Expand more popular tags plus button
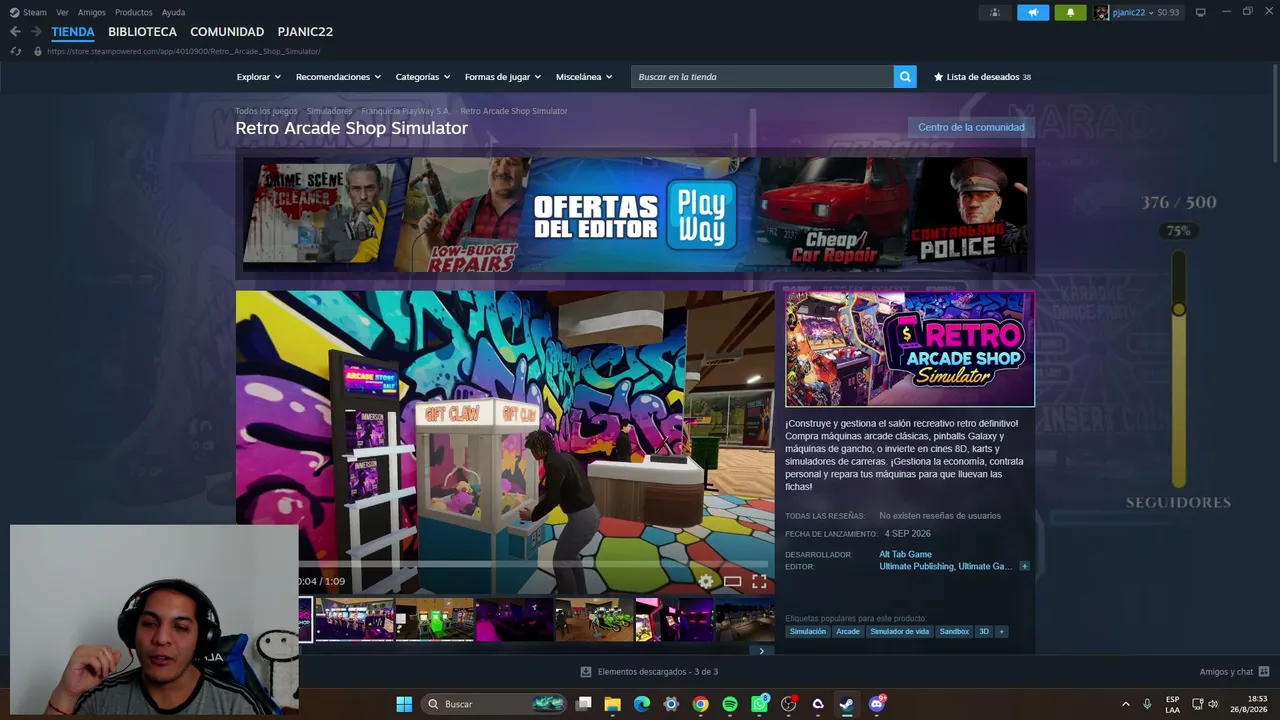This screenshot has height=720, width=1280. [x=1001, y=632]
